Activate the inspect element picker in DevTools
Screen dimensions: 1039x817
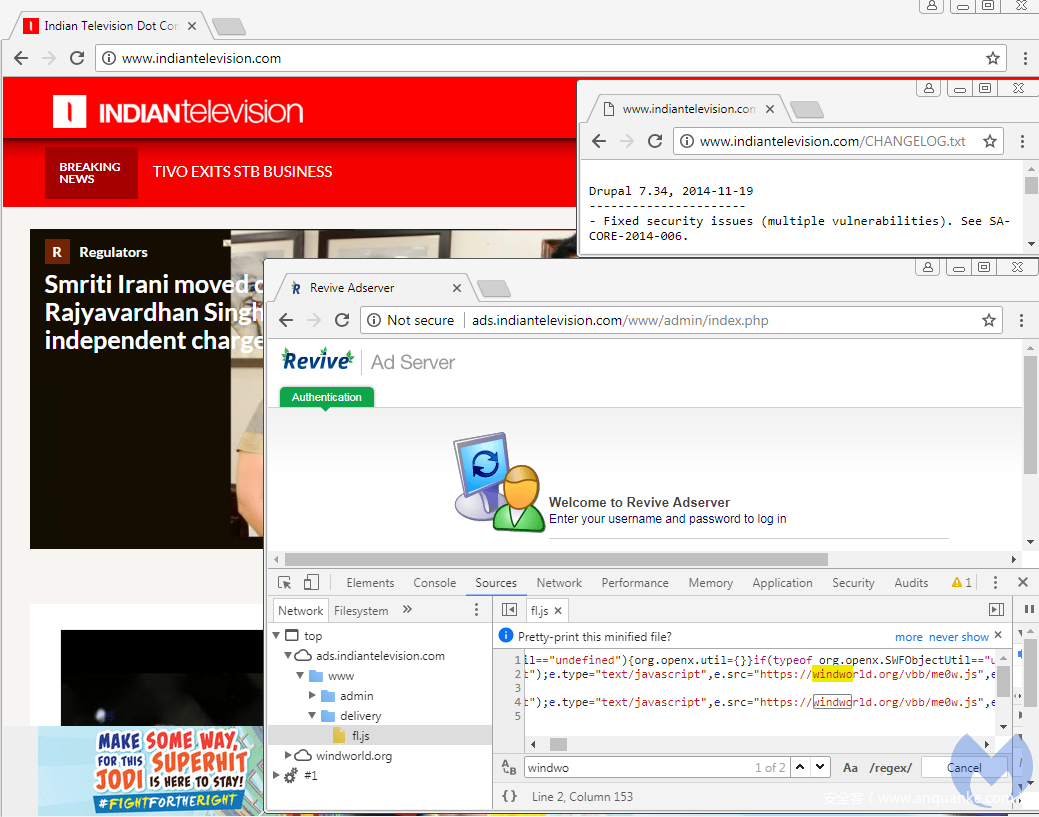(x=285, y=583)
